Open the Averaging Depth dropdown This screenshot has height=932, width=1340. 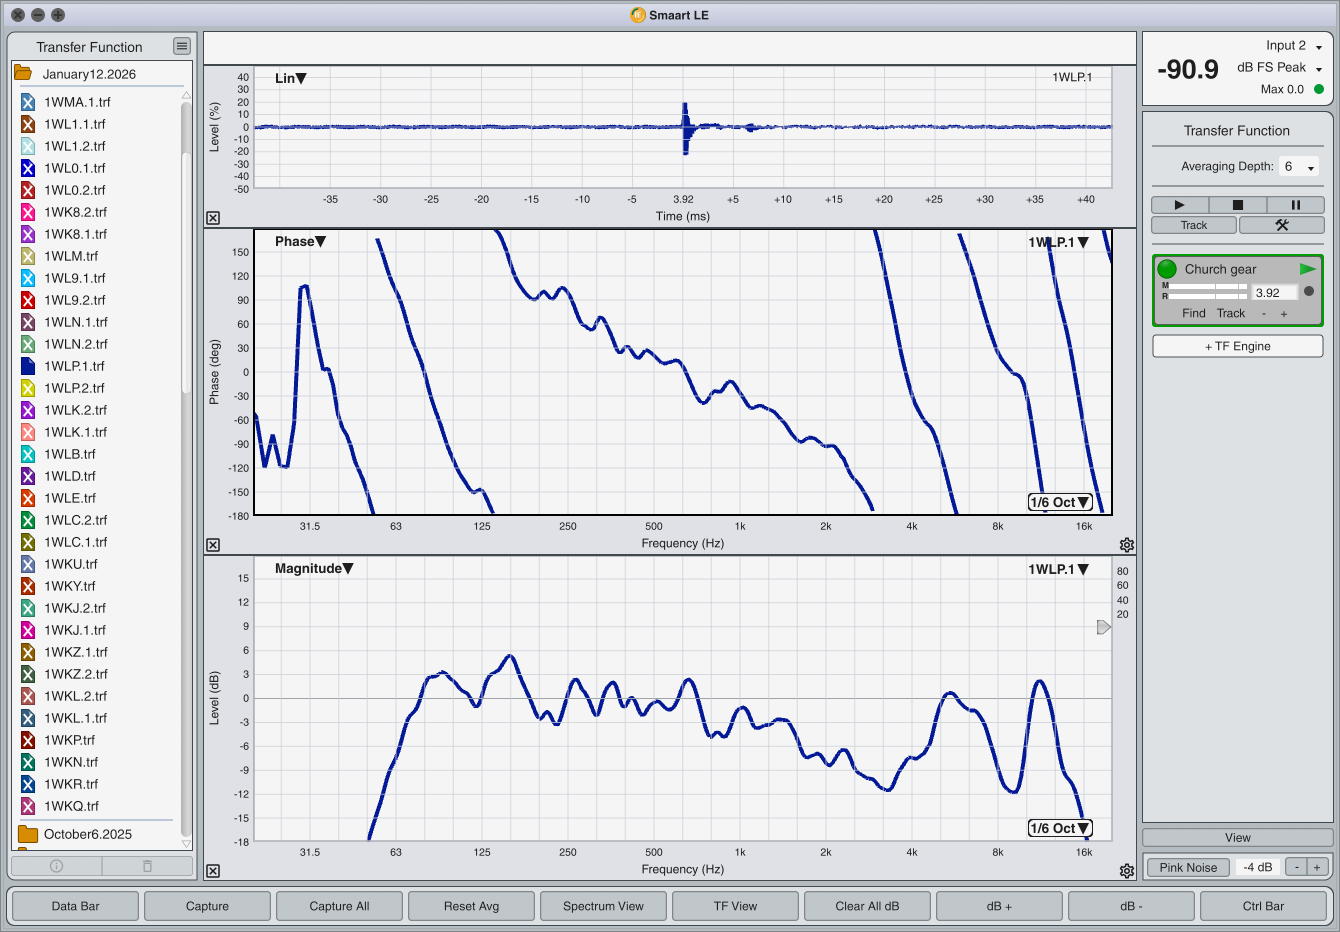1299,167
